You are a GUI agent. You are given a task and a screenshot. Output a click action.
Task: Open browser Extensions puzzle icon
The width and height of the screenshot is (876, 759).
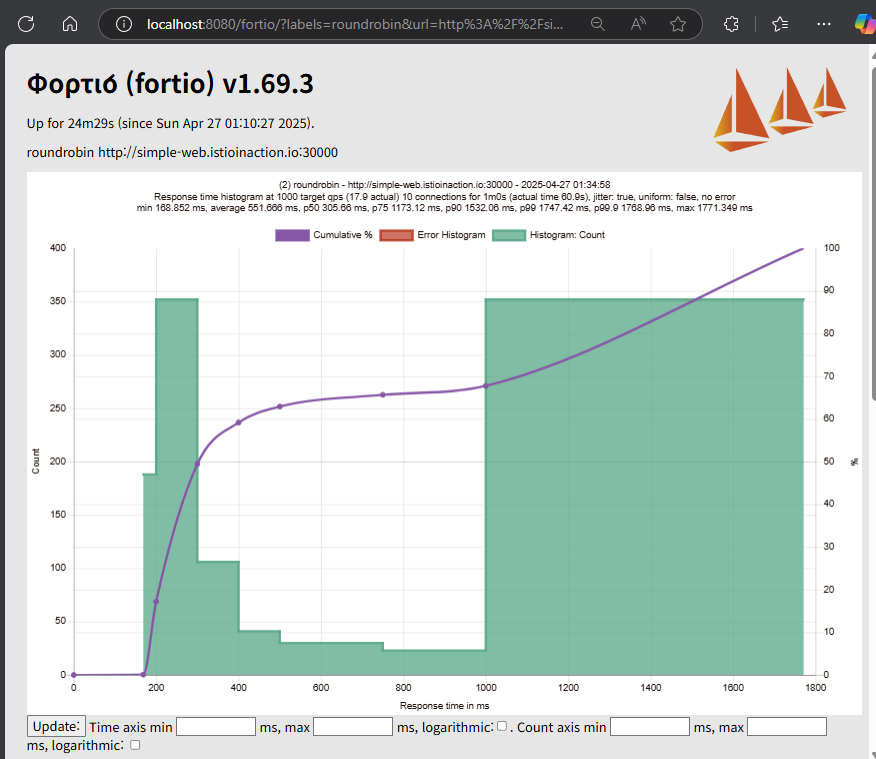click(x=731, y=24)
